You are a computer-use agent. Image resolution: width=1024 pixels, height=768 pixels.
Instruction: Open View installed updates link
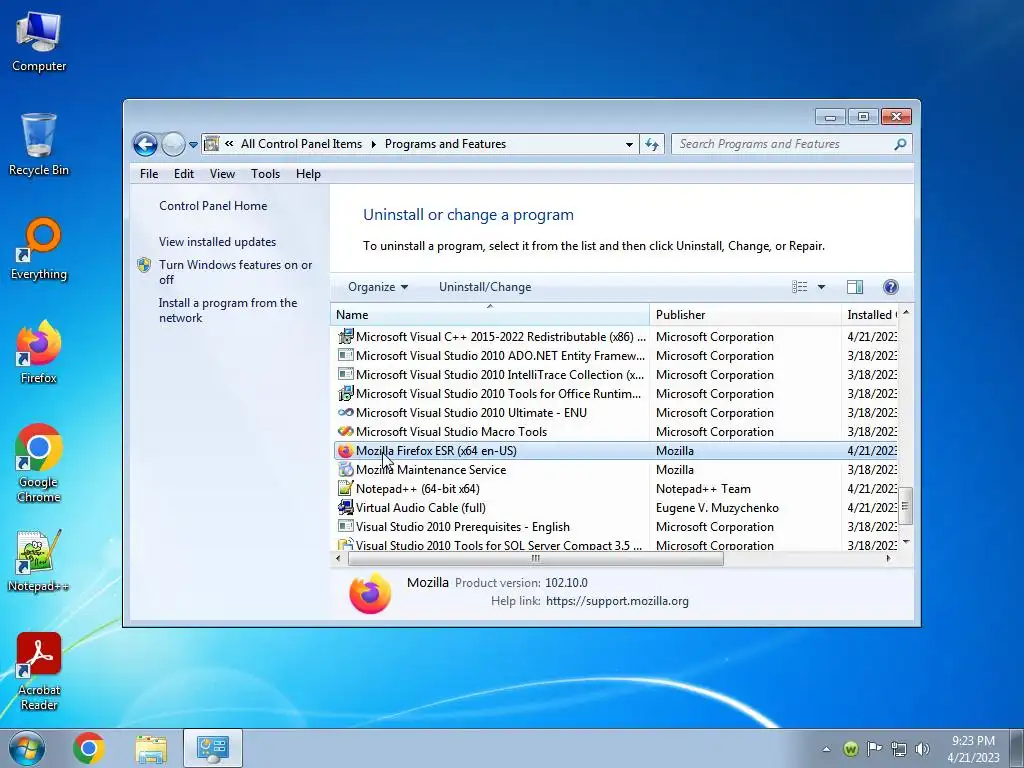tap(217, 242)
